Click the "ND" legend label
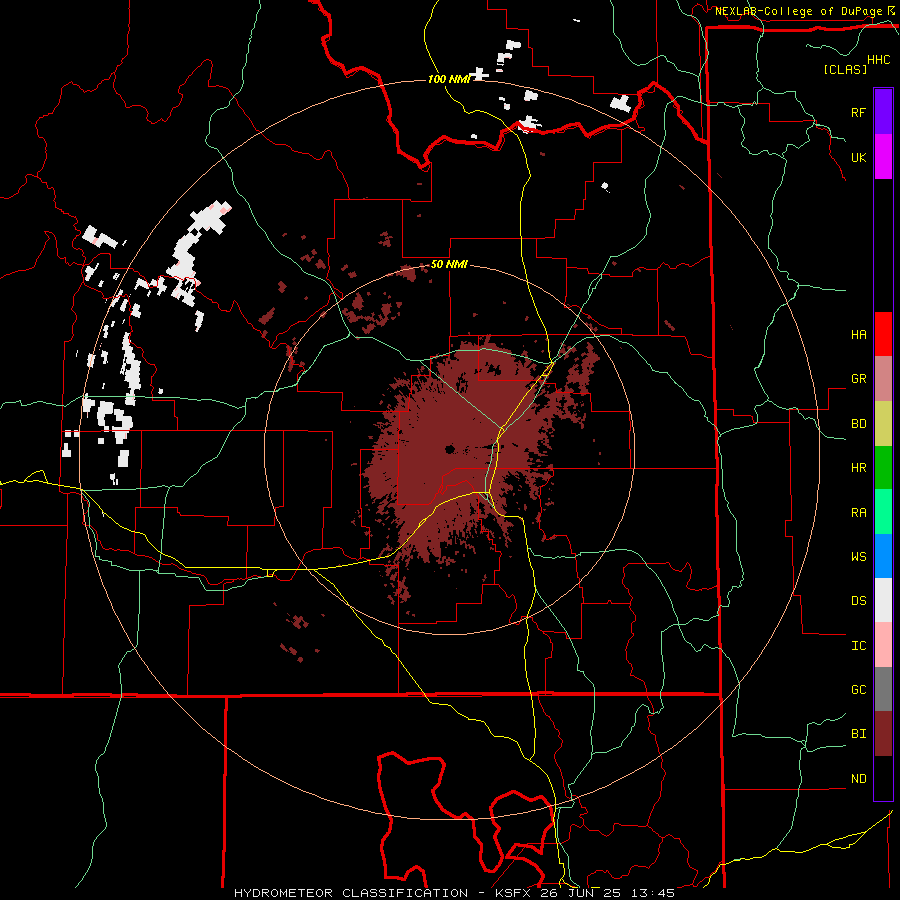 (858, 779)
